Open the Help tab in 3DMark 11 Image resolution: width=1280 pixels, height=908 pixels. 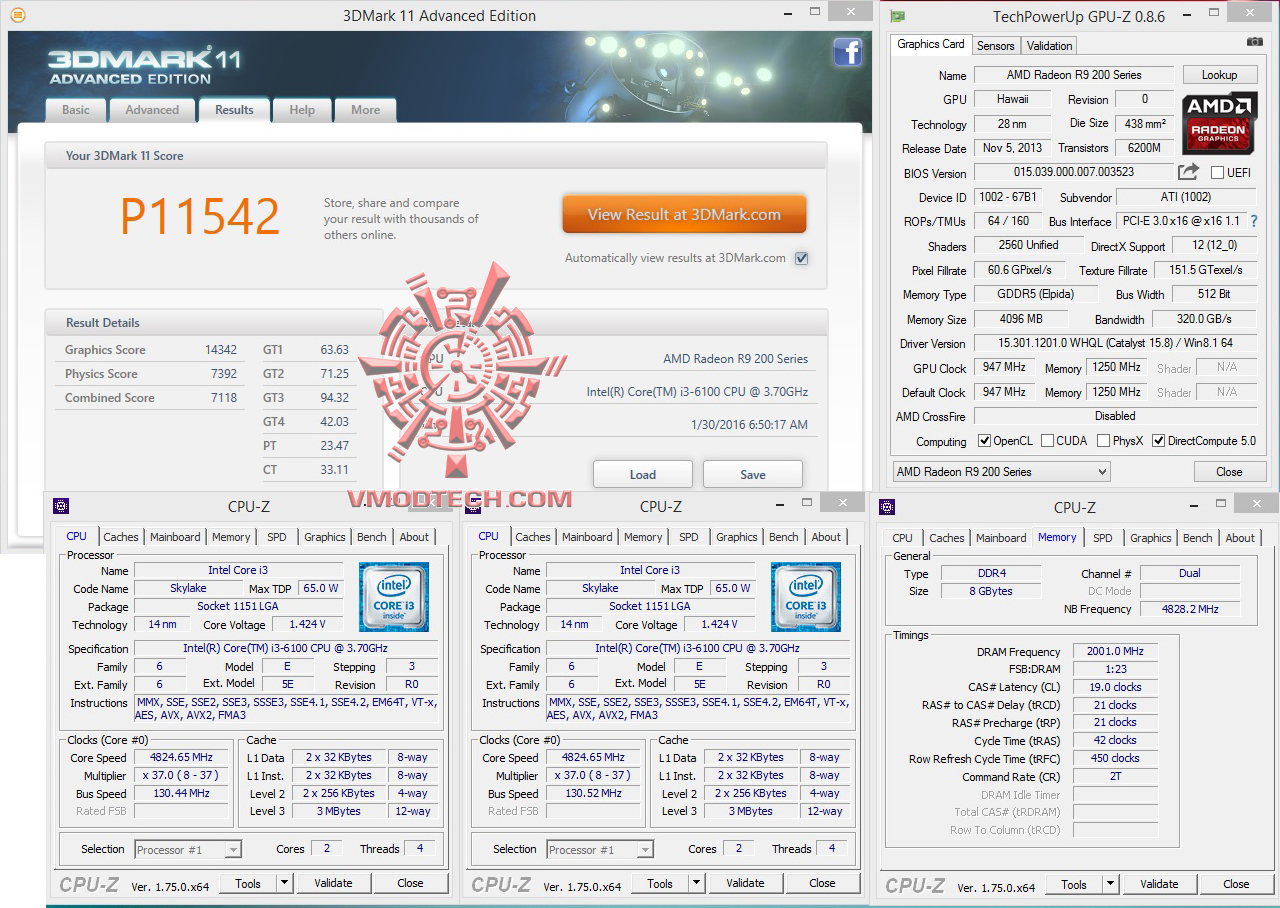click(302, 110)
